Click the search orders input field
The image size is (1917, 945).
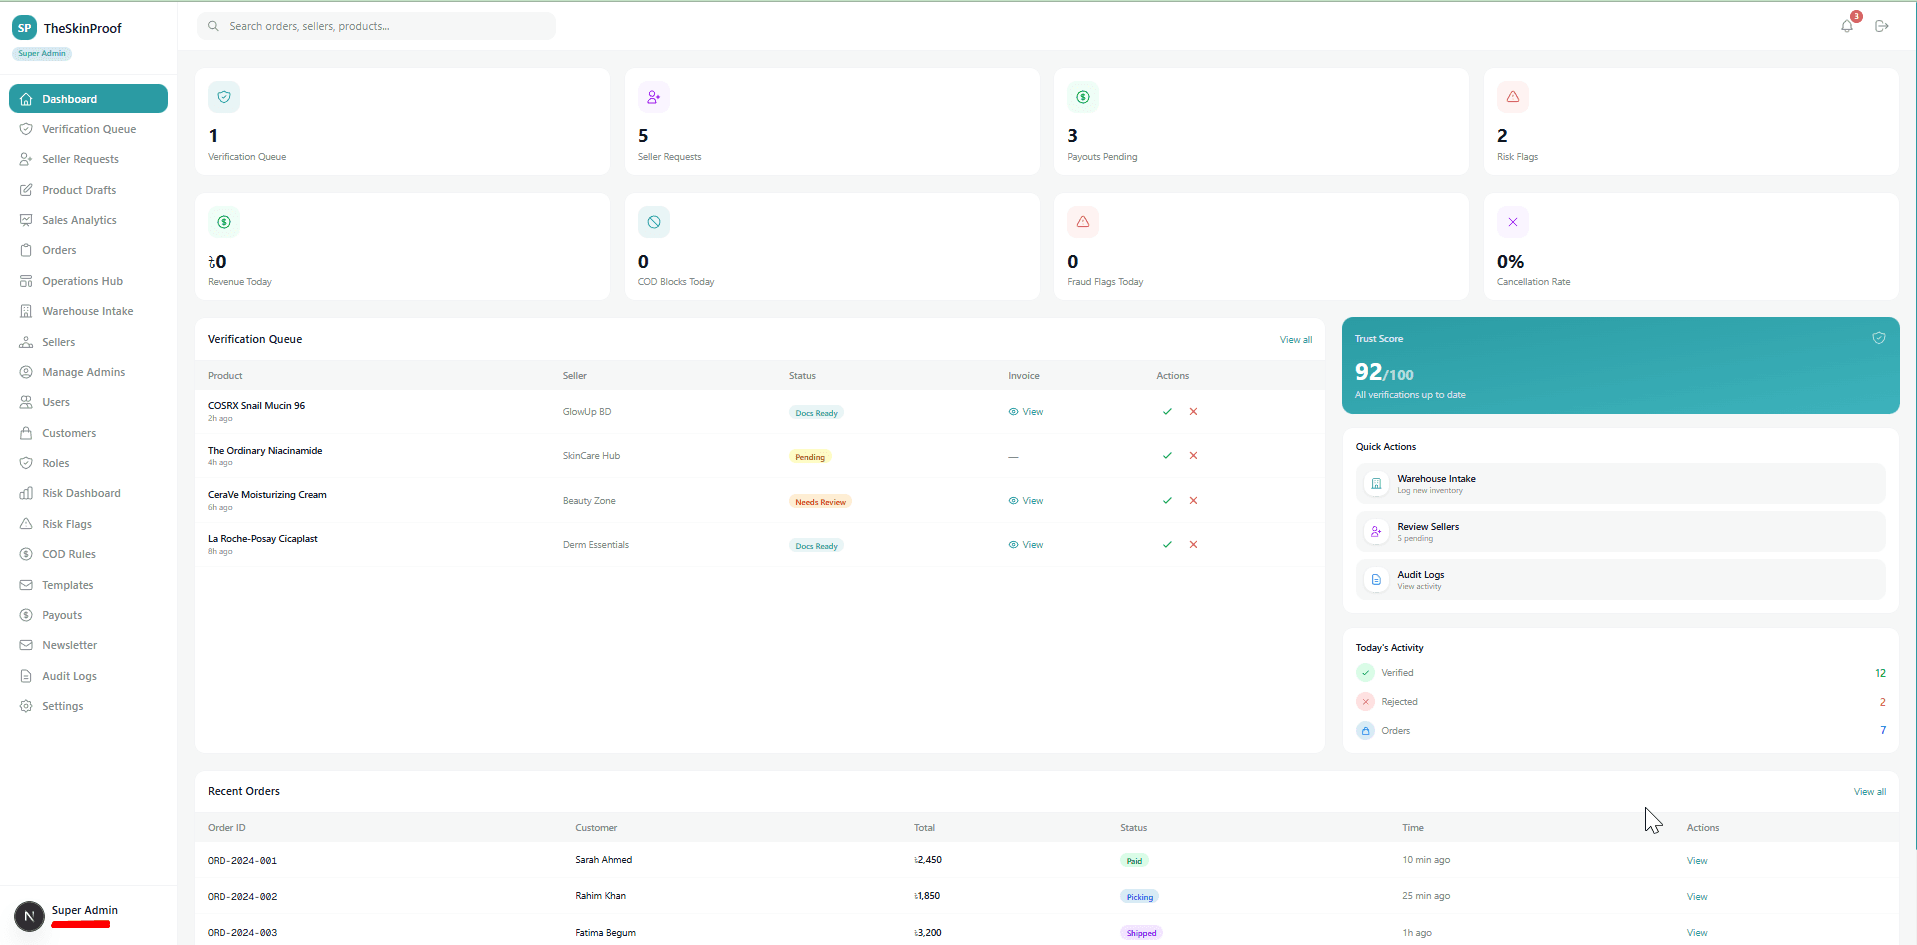tap(376, 26)
